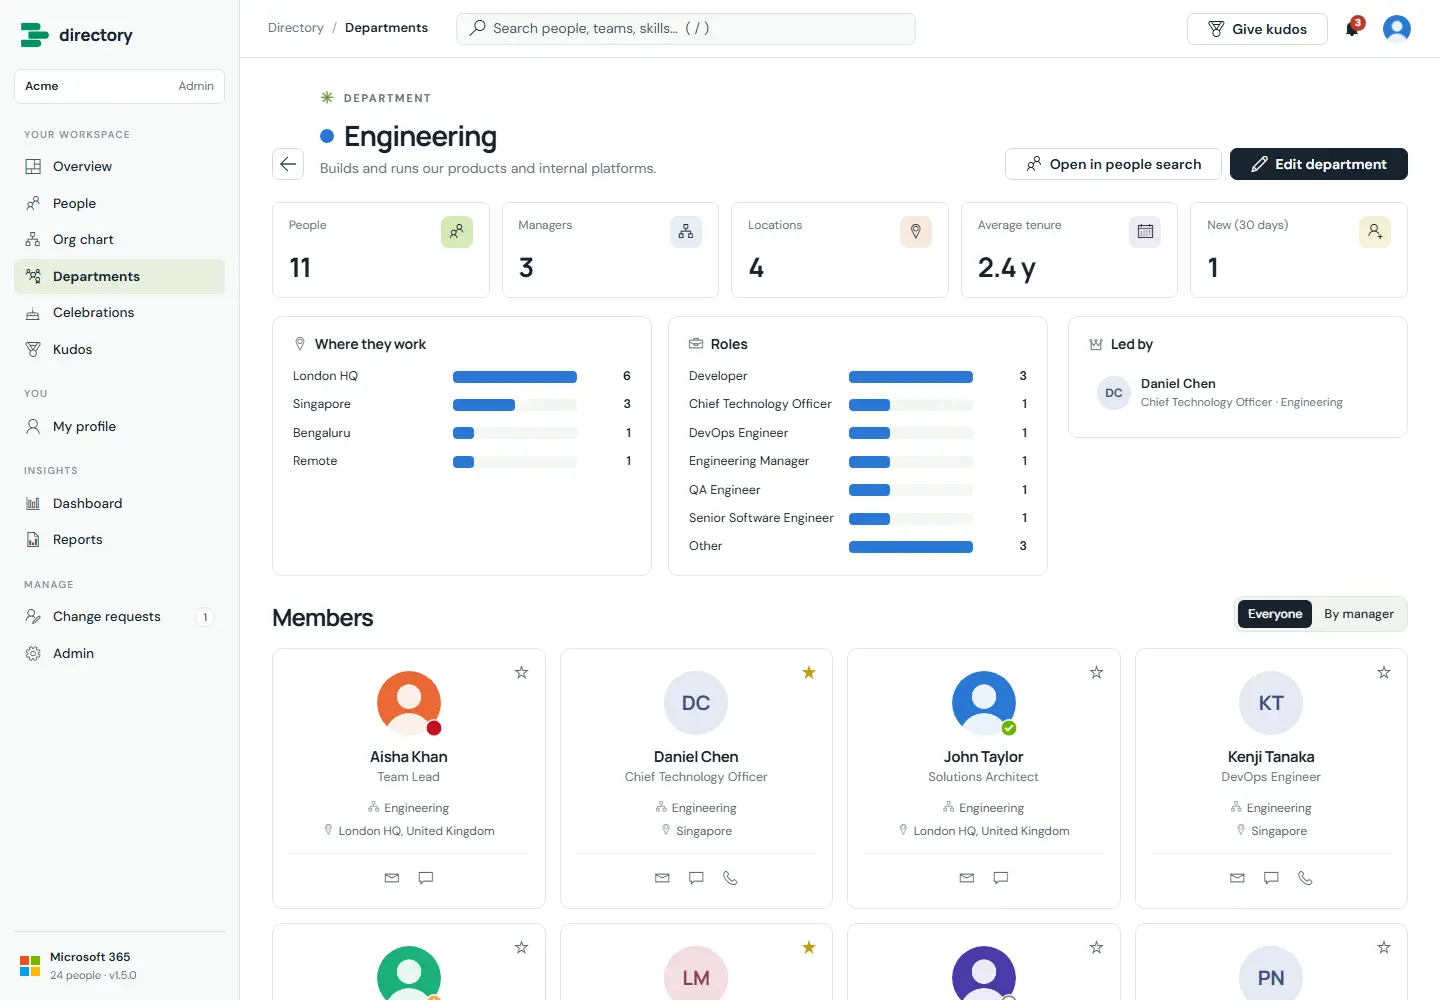This screenshot has width=1440, height=1000.
Task: Email Kenji Tanaka via envelope icon
Action: (1237, 878)
